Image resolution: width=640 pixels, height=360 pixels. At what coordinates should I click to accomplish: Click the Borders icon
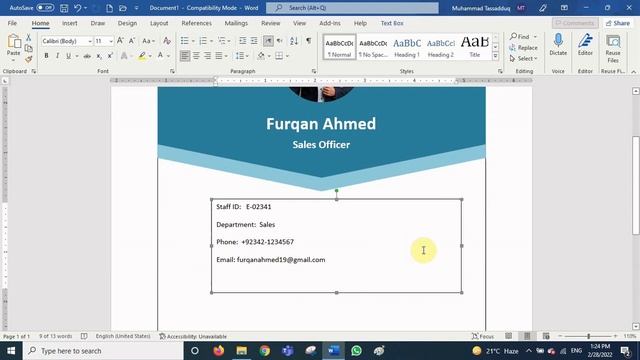(279, 56)
